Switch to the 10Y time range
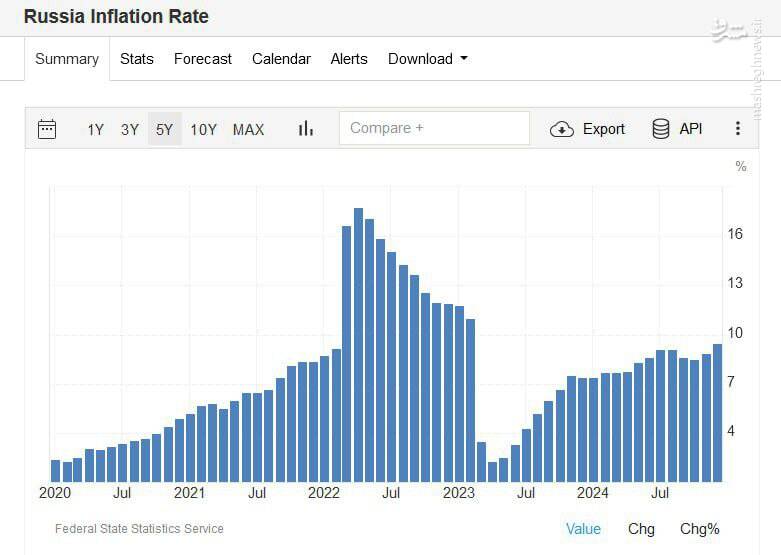 coord(203,129)
